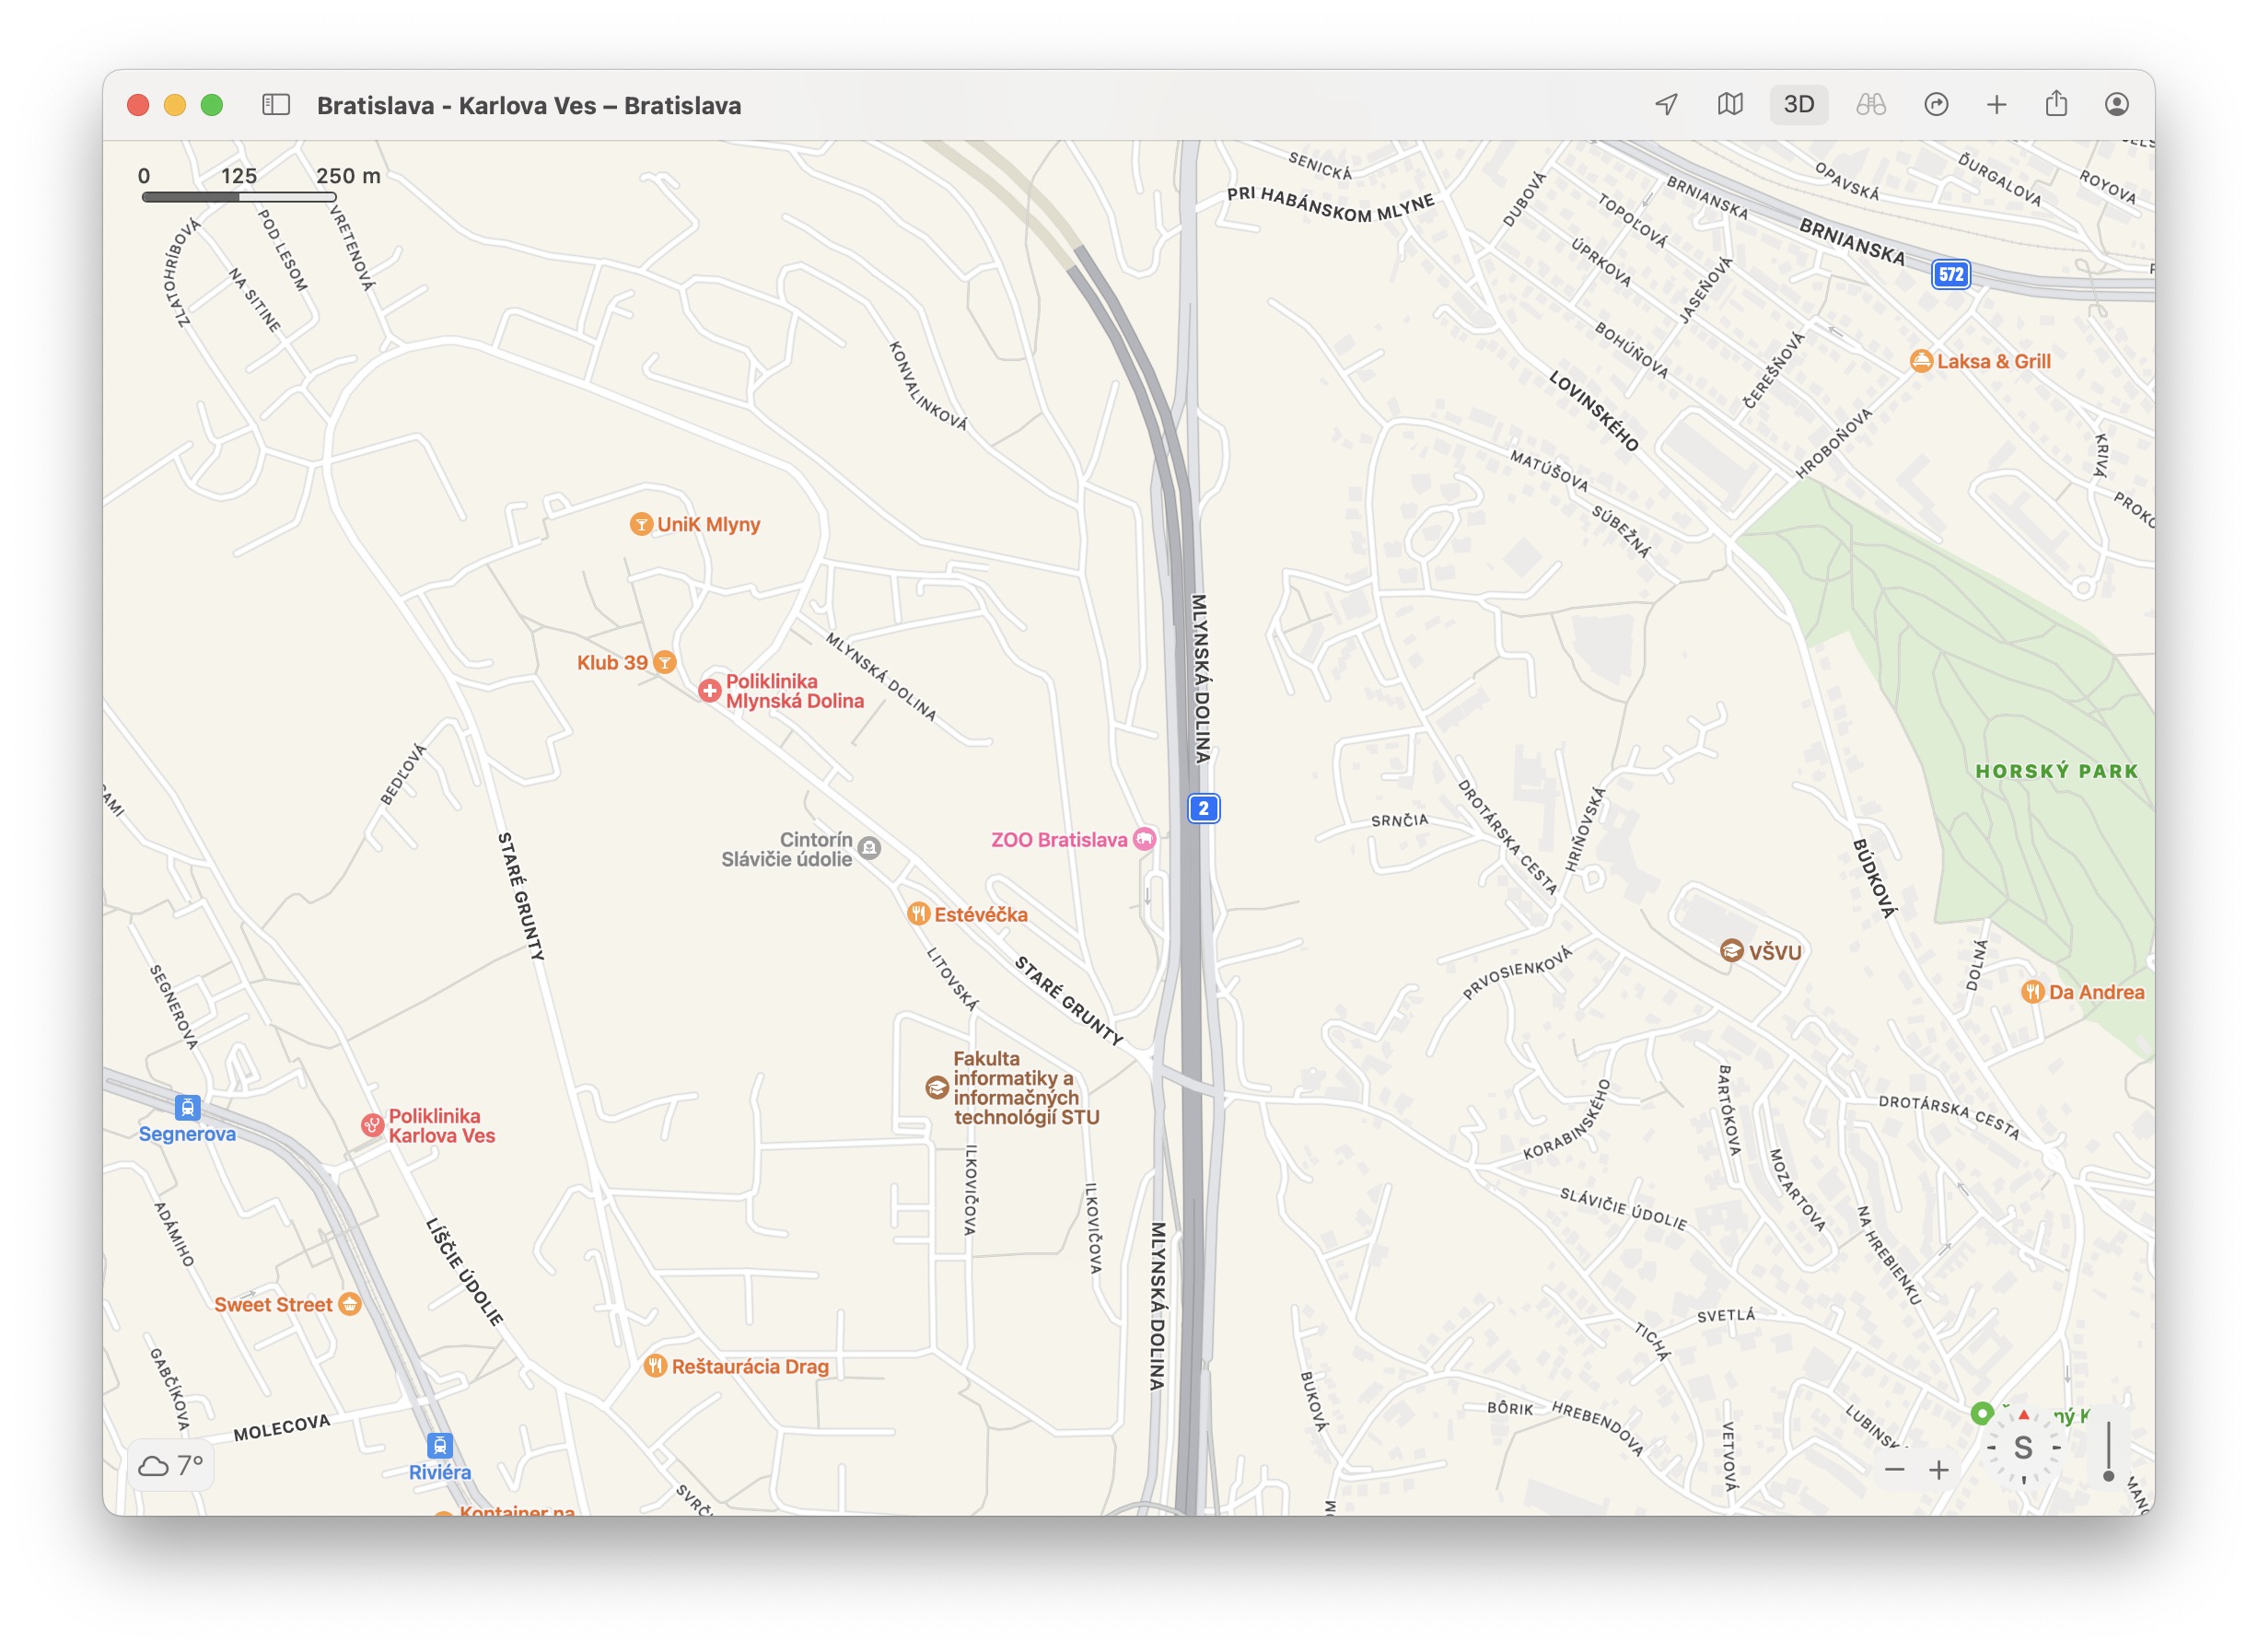Select the Poliklinika Mlynská Dolina pin
The height and width of the screenshot is (1652, 2258).
click(x=709, y=691)
